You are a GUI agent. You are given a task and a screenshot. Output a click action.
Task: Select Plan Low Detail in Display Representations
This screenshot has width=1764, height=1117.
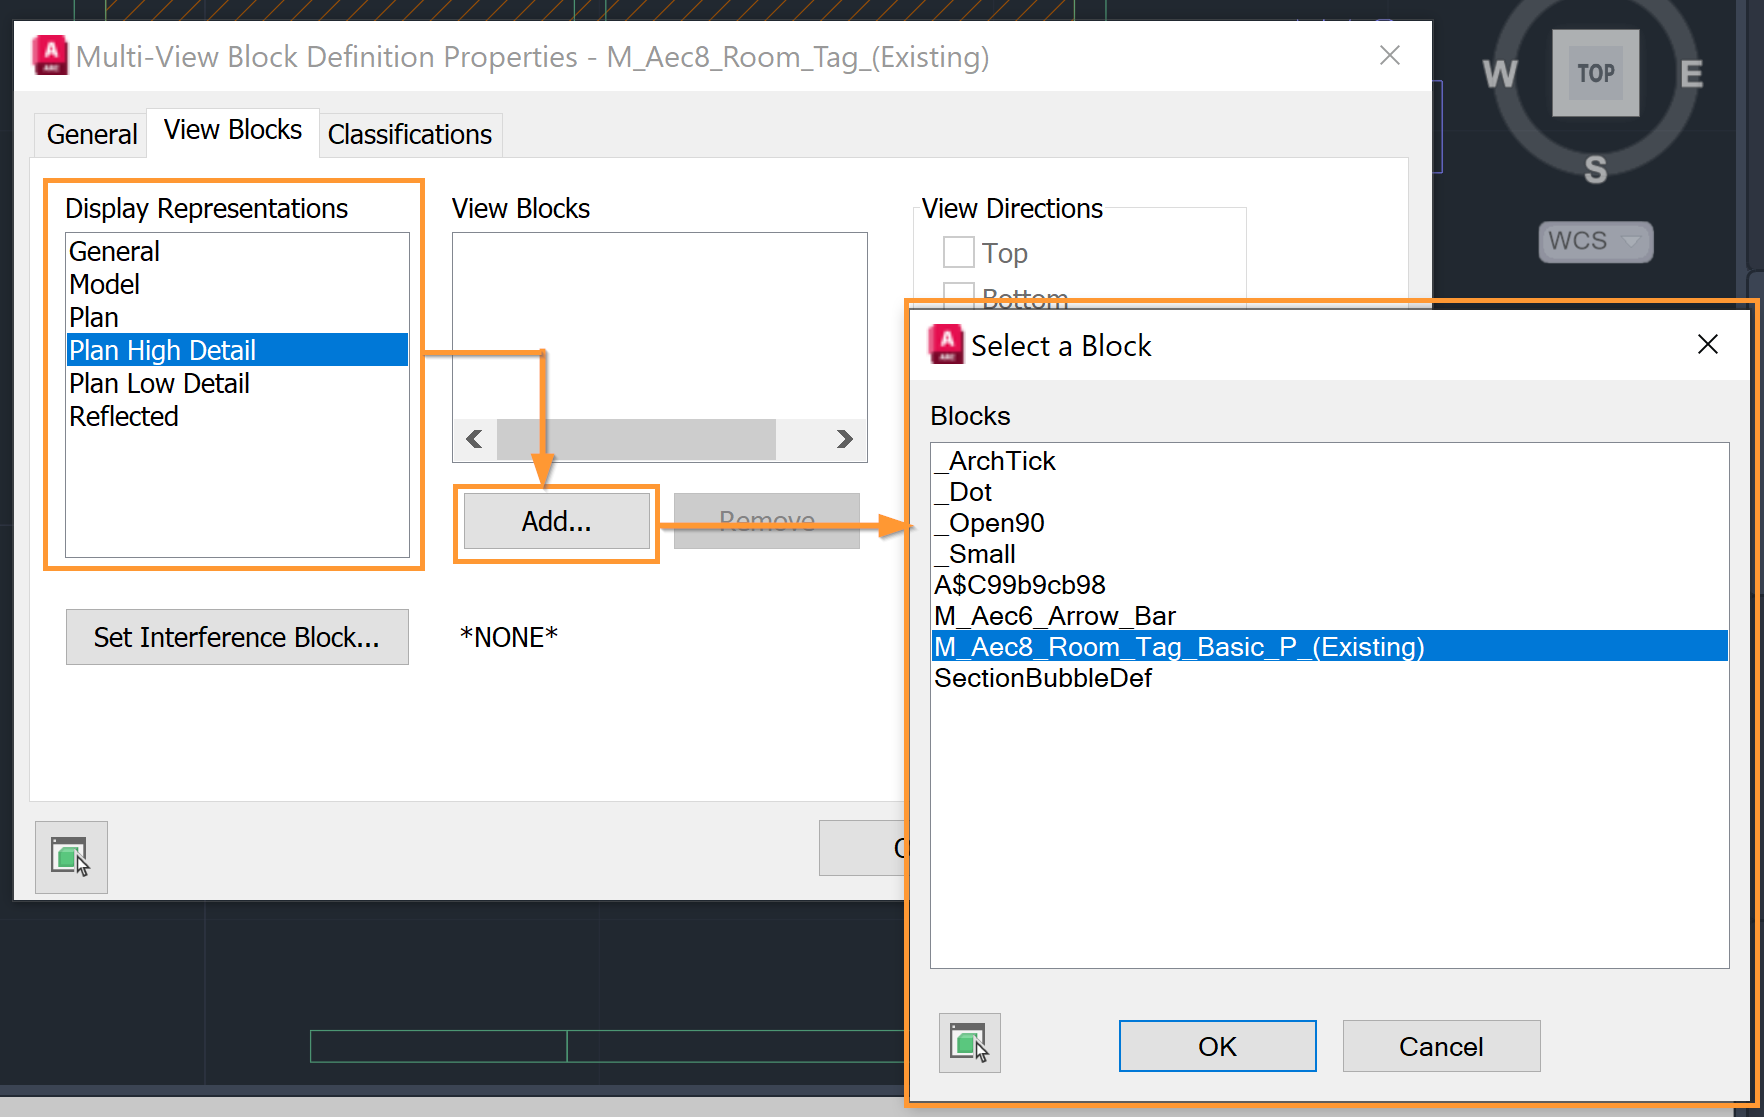tap(159, 383)
